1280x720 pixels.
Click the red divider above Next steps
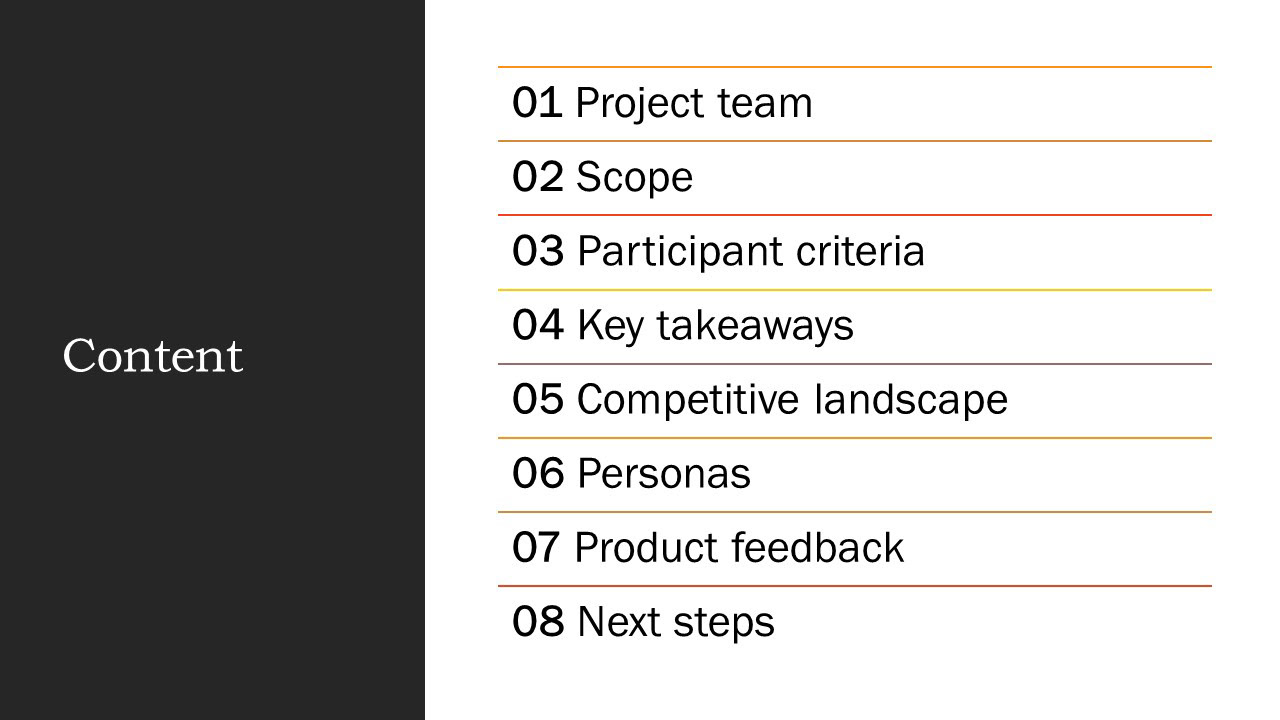pos(855,586)
